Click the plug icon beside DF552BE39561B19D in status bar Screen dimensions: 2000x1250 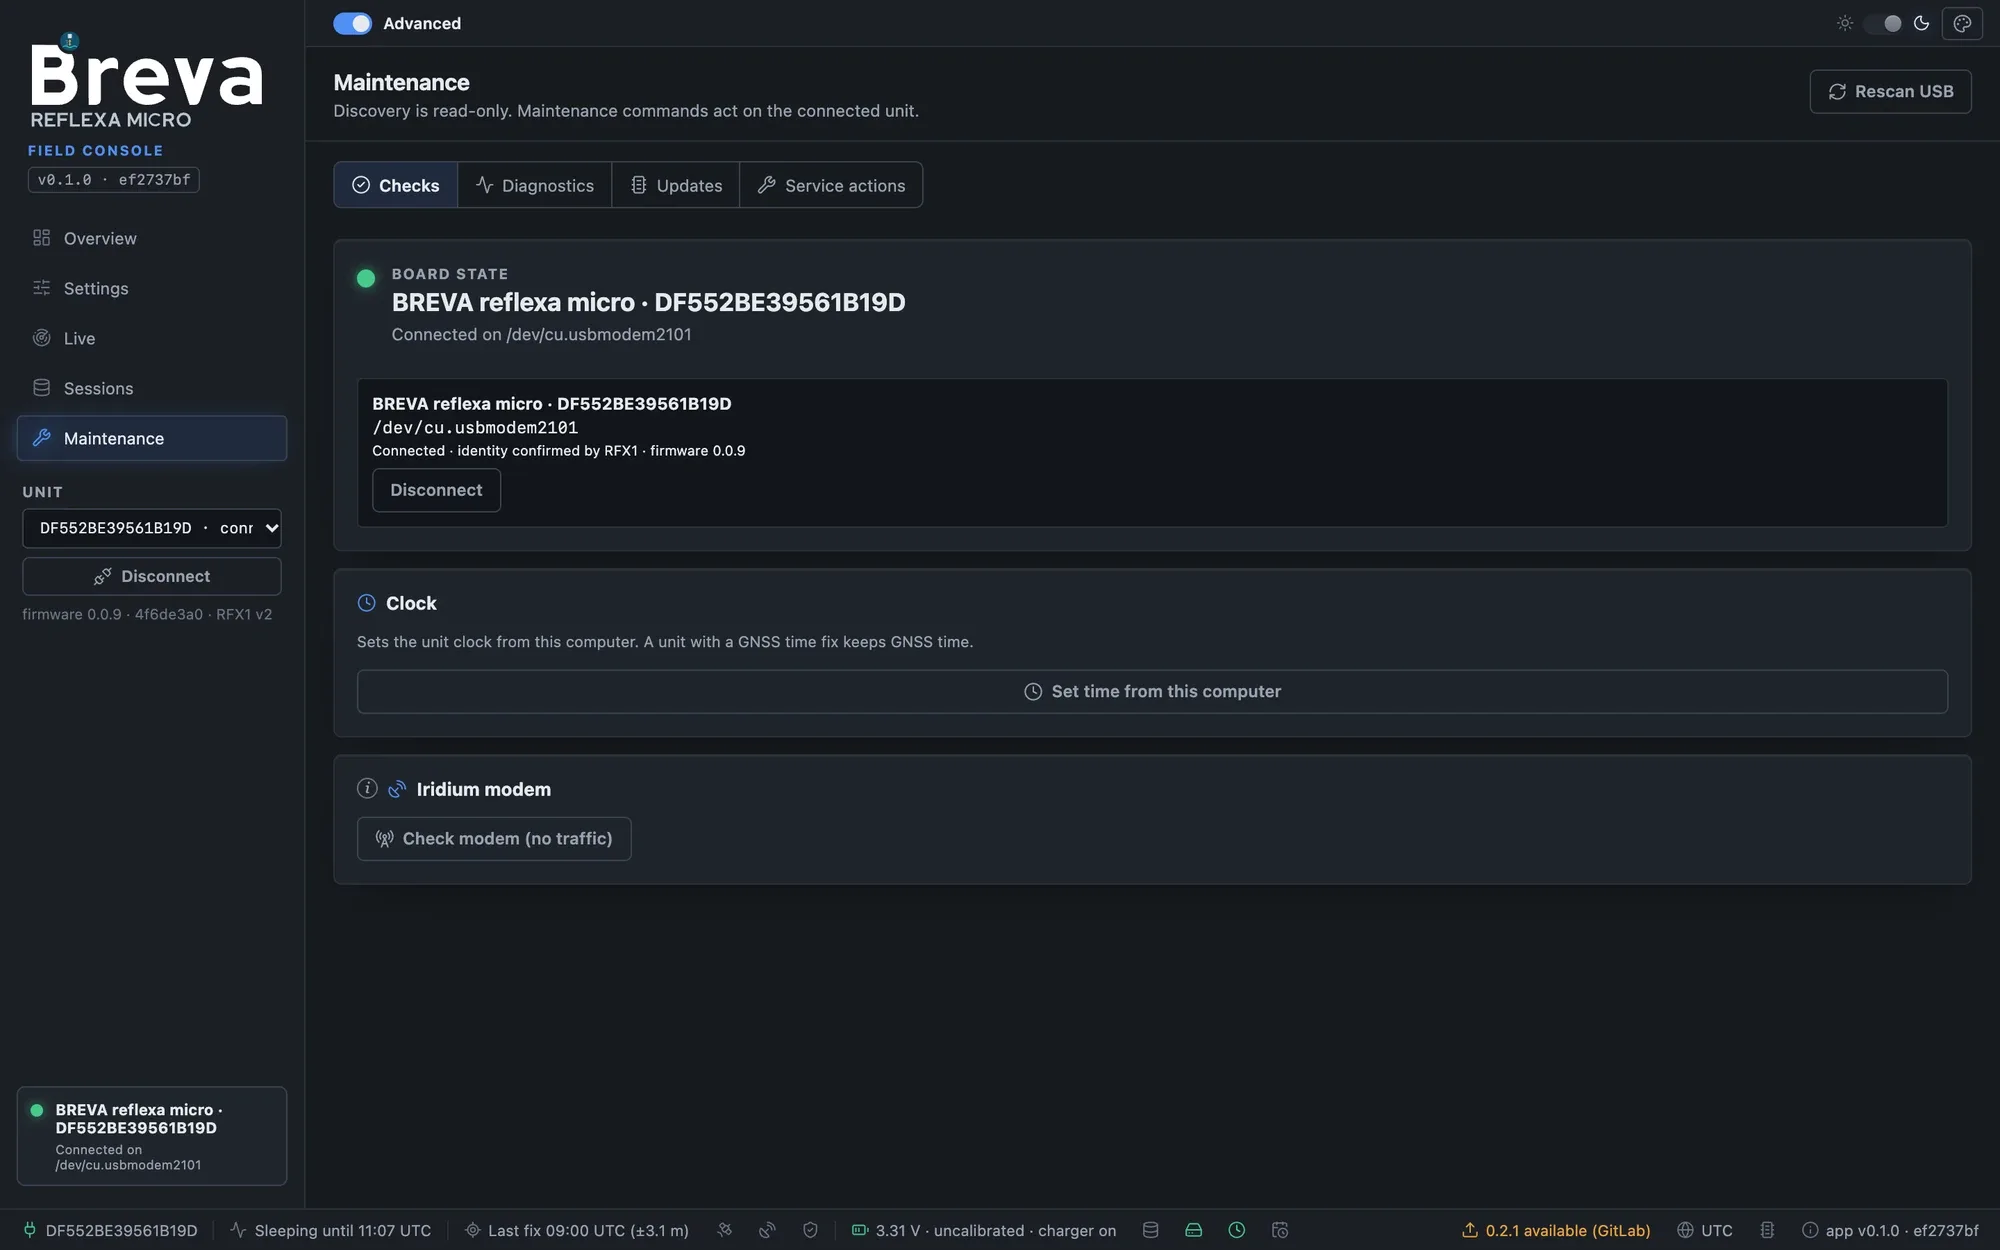tap(30, 1230)
